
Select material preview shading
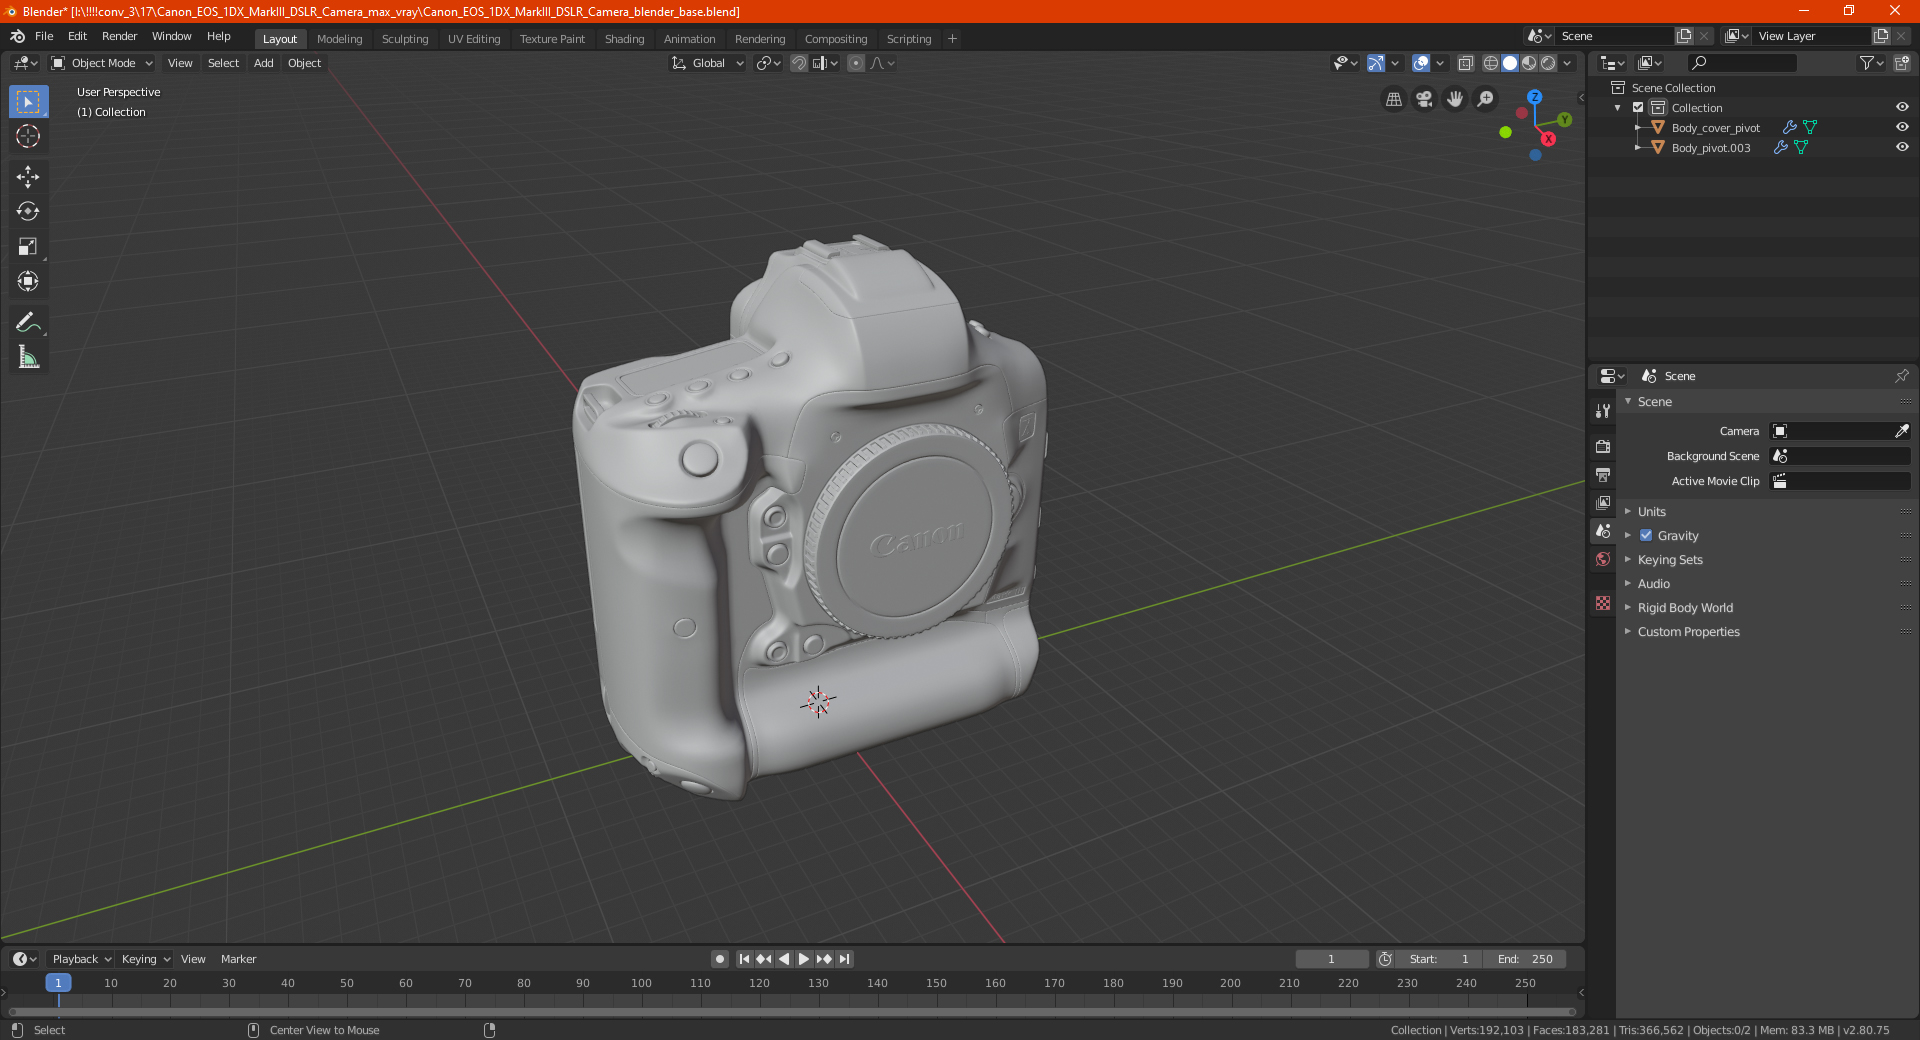1529,63
